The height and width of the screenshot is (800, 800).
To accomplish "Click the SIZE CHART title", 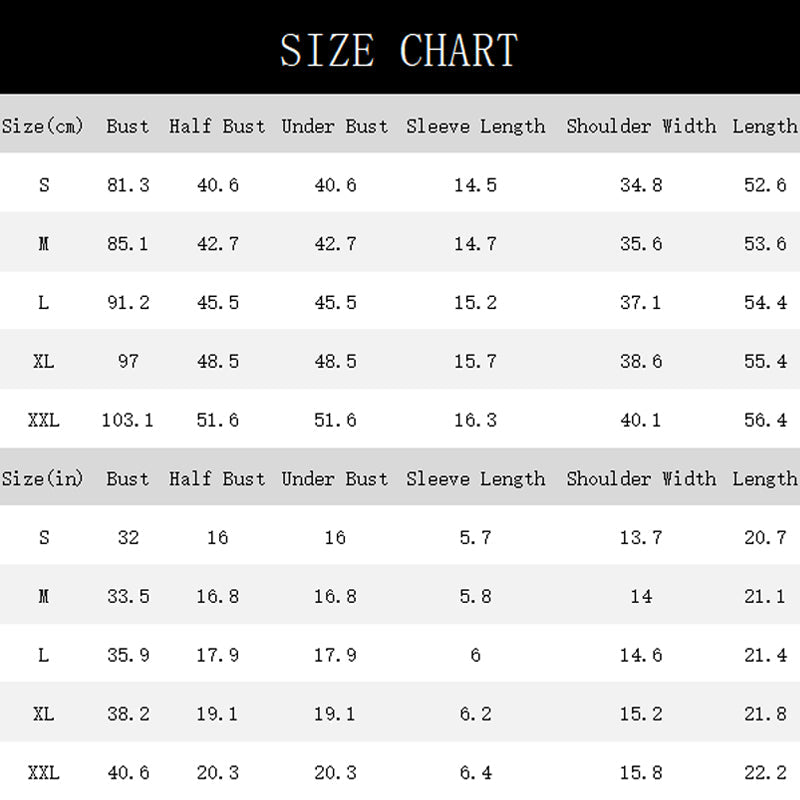I will 399,50.
